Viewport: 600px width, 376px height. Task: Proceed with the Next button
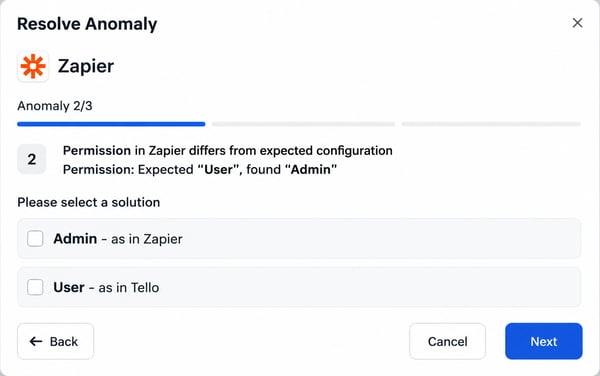(x=544, y=341)
